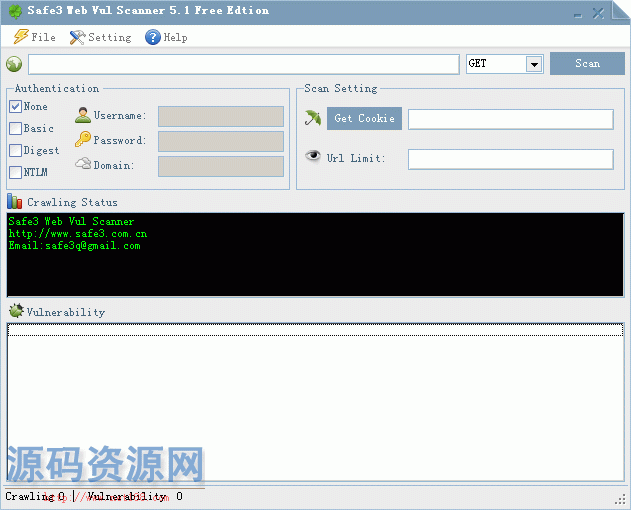Click the green umbrella cookie icon
This screenshot has width=631, height=510.
pos(313,118)
